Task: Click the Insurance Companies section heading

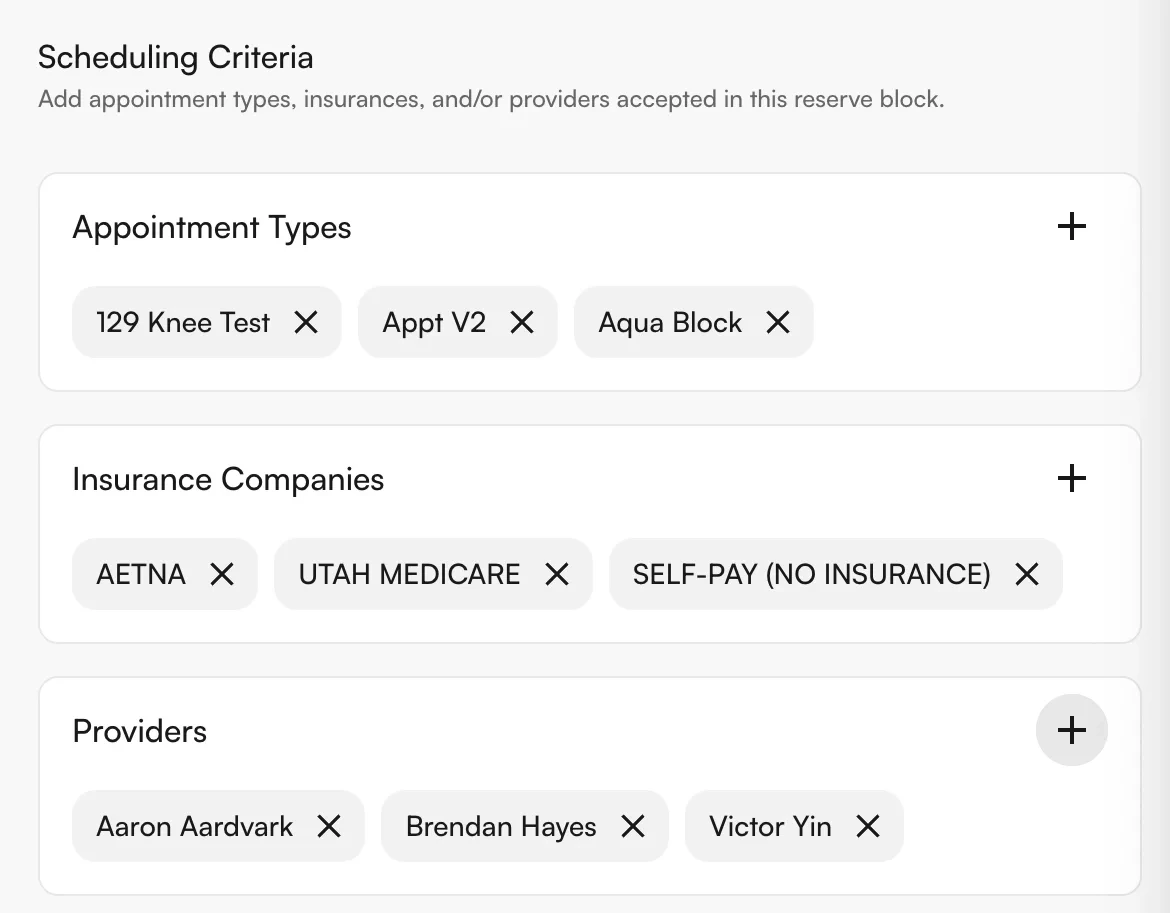Action: pyautogui.click(x=227, y=479)
